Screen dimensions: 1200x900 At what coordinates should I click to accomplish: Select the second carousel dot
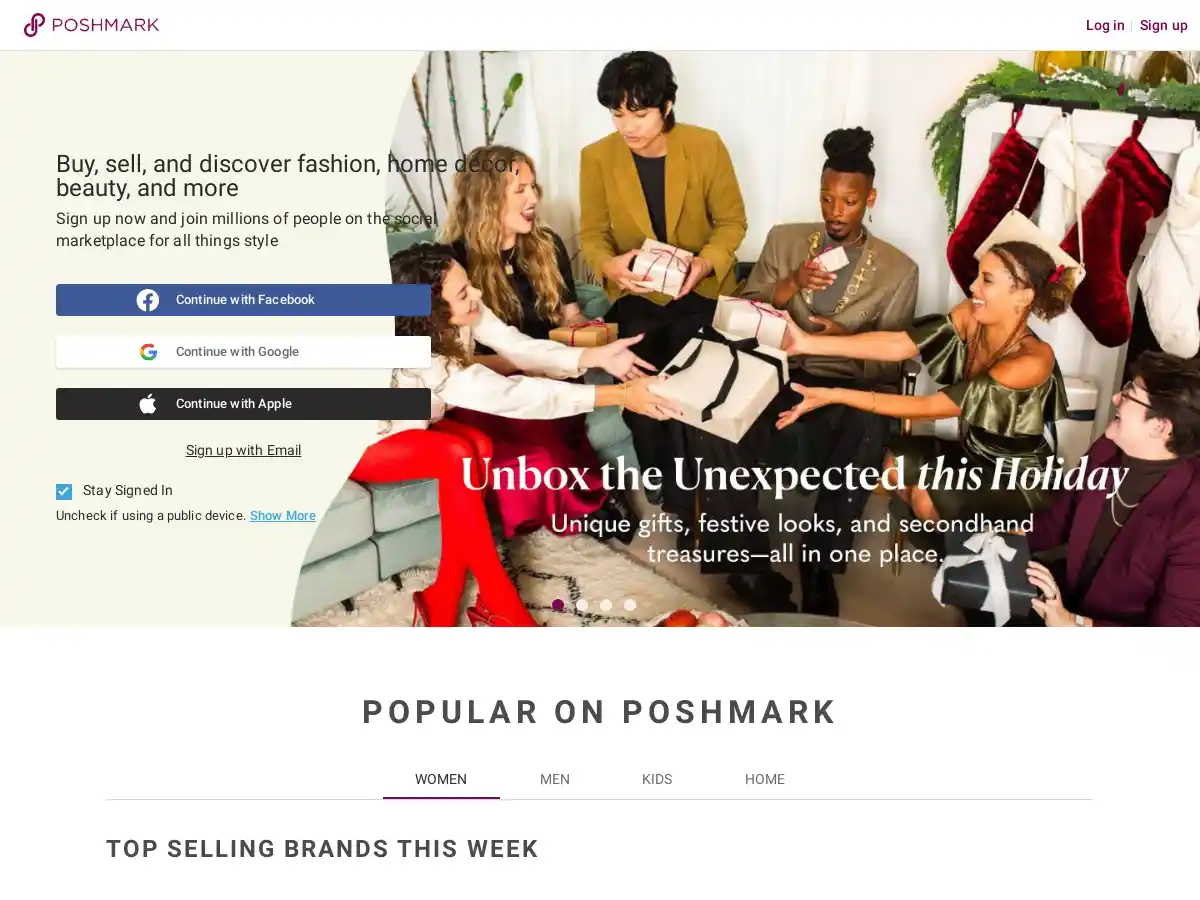click(582, 604)
